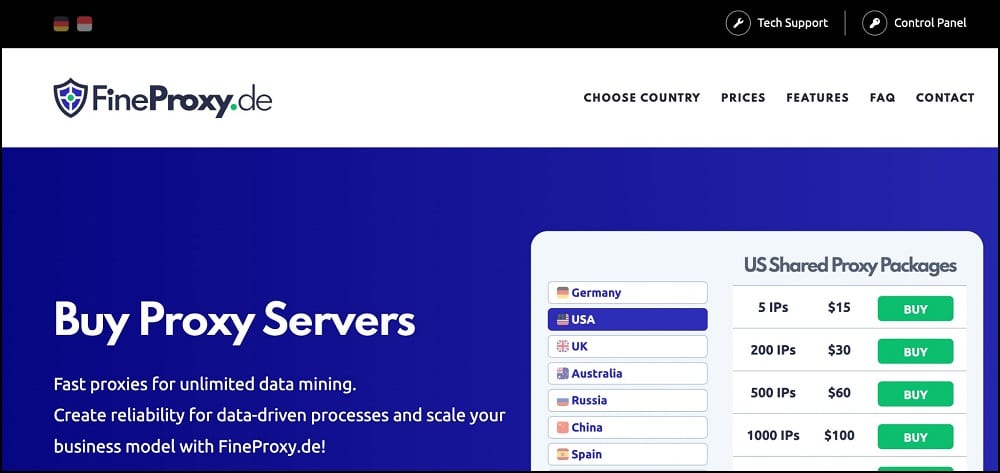This screenshot has height=473, width=1000.
Task: Click the Spain flag in the country list
Action: 562,454
